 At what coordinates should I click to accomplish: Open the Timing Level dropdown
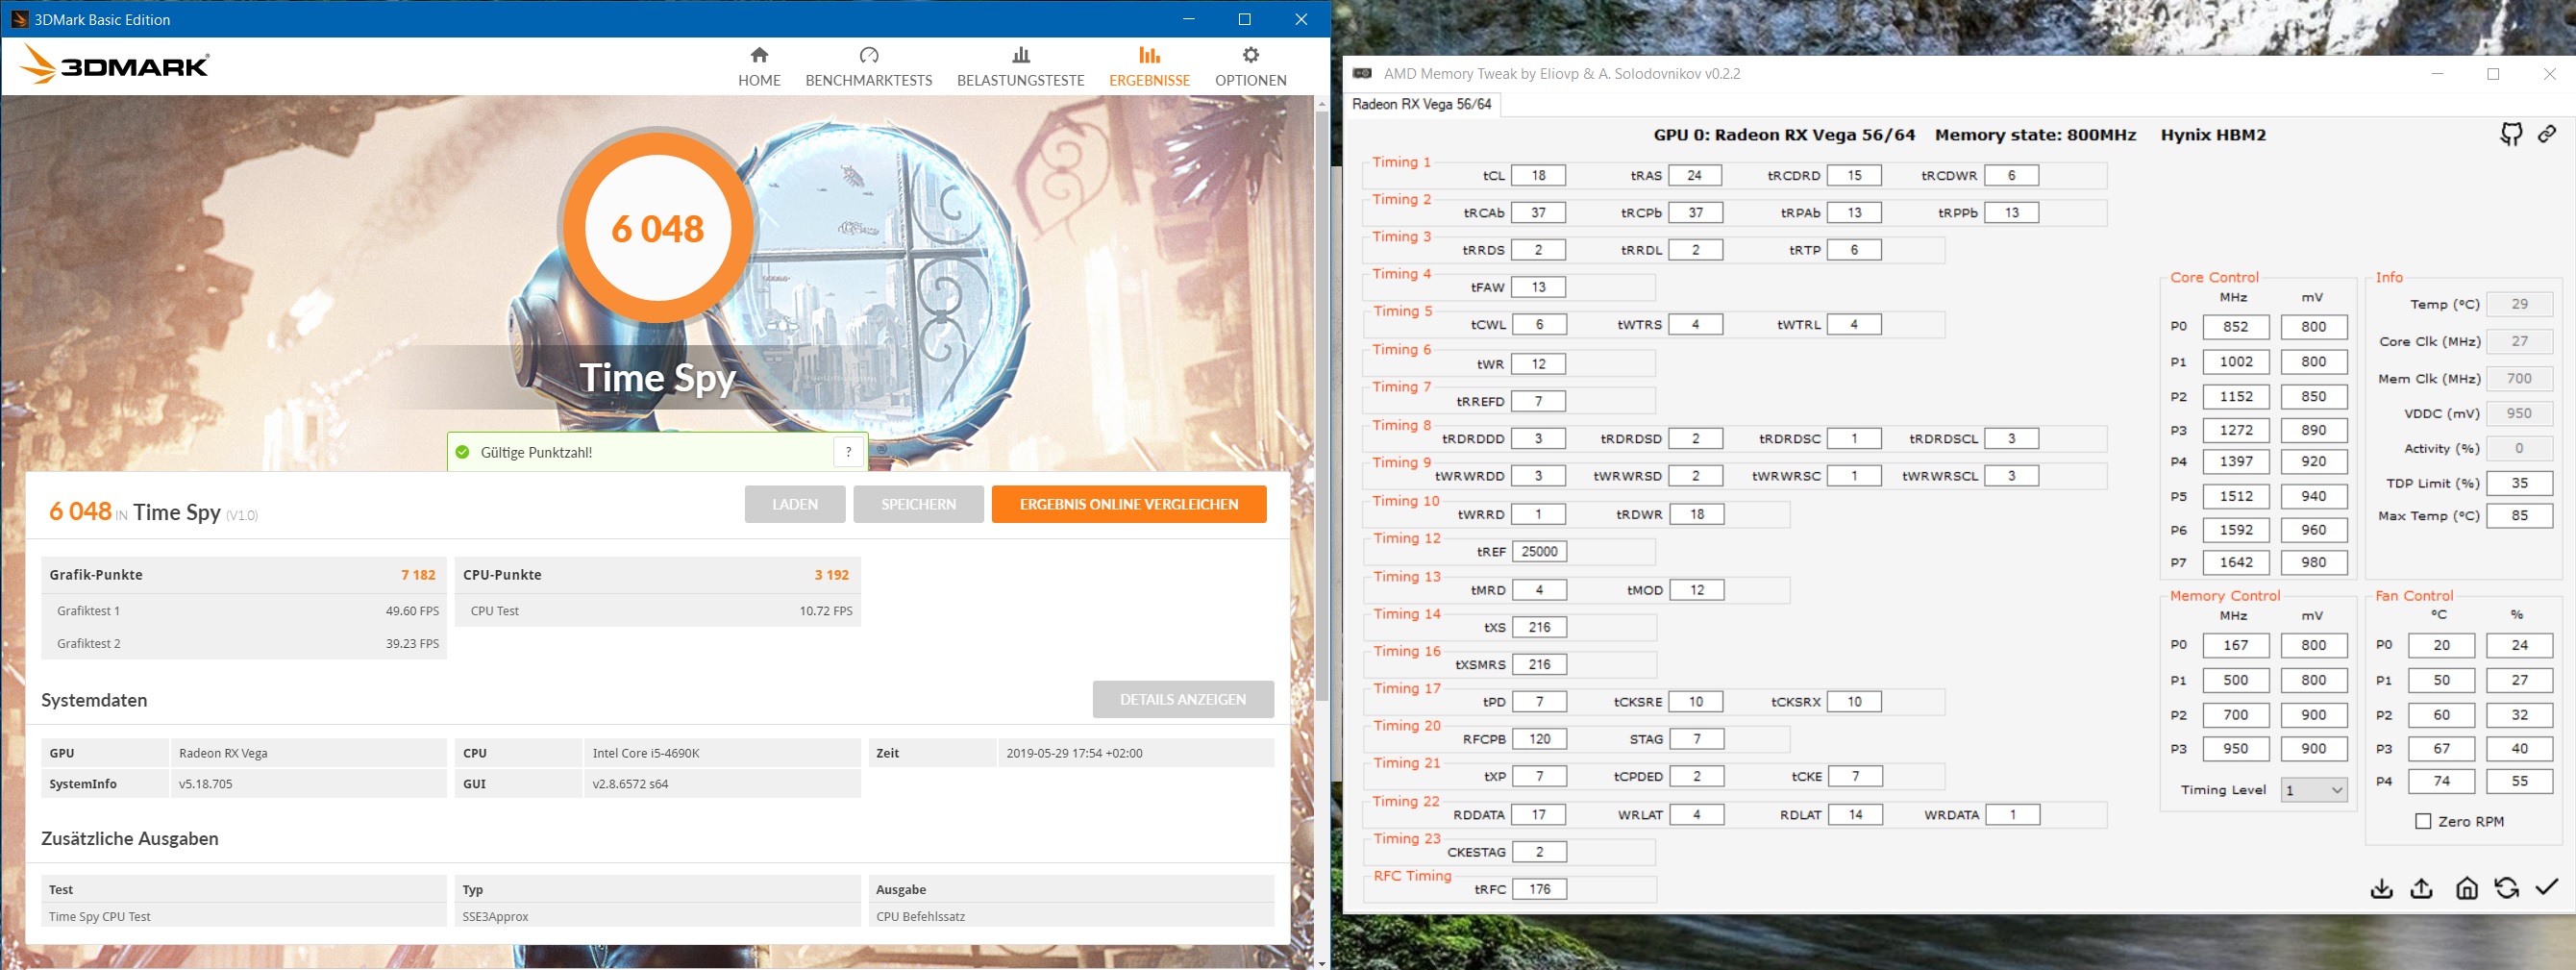[2313, 790]
